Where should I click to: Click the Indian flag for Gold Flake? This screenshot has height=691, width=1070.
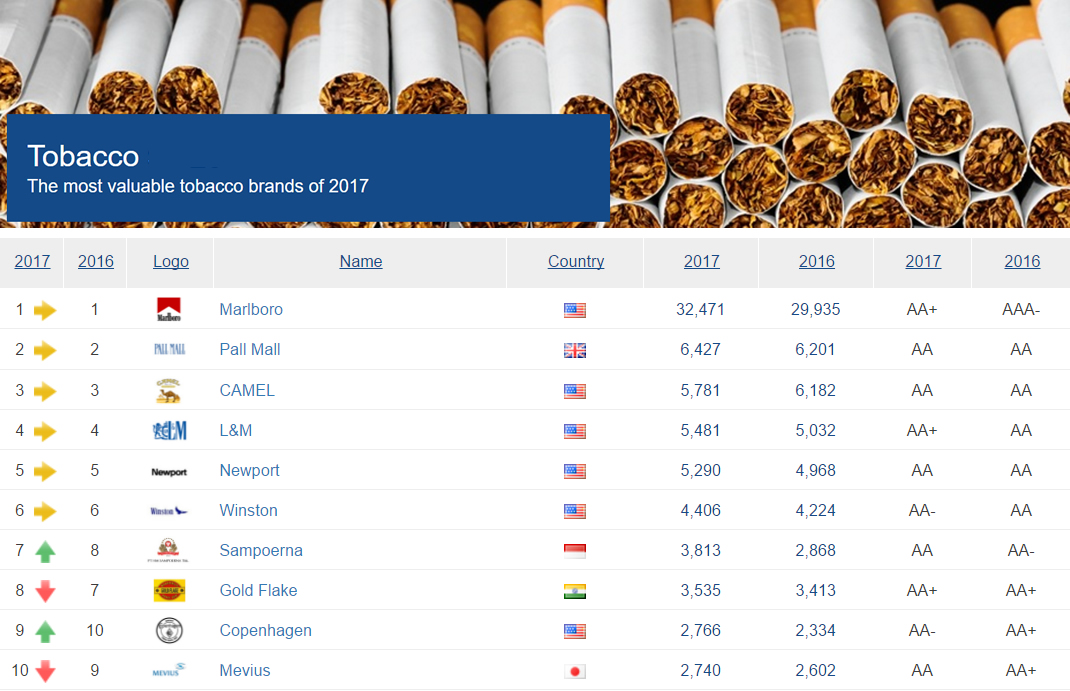click(574, 590)
